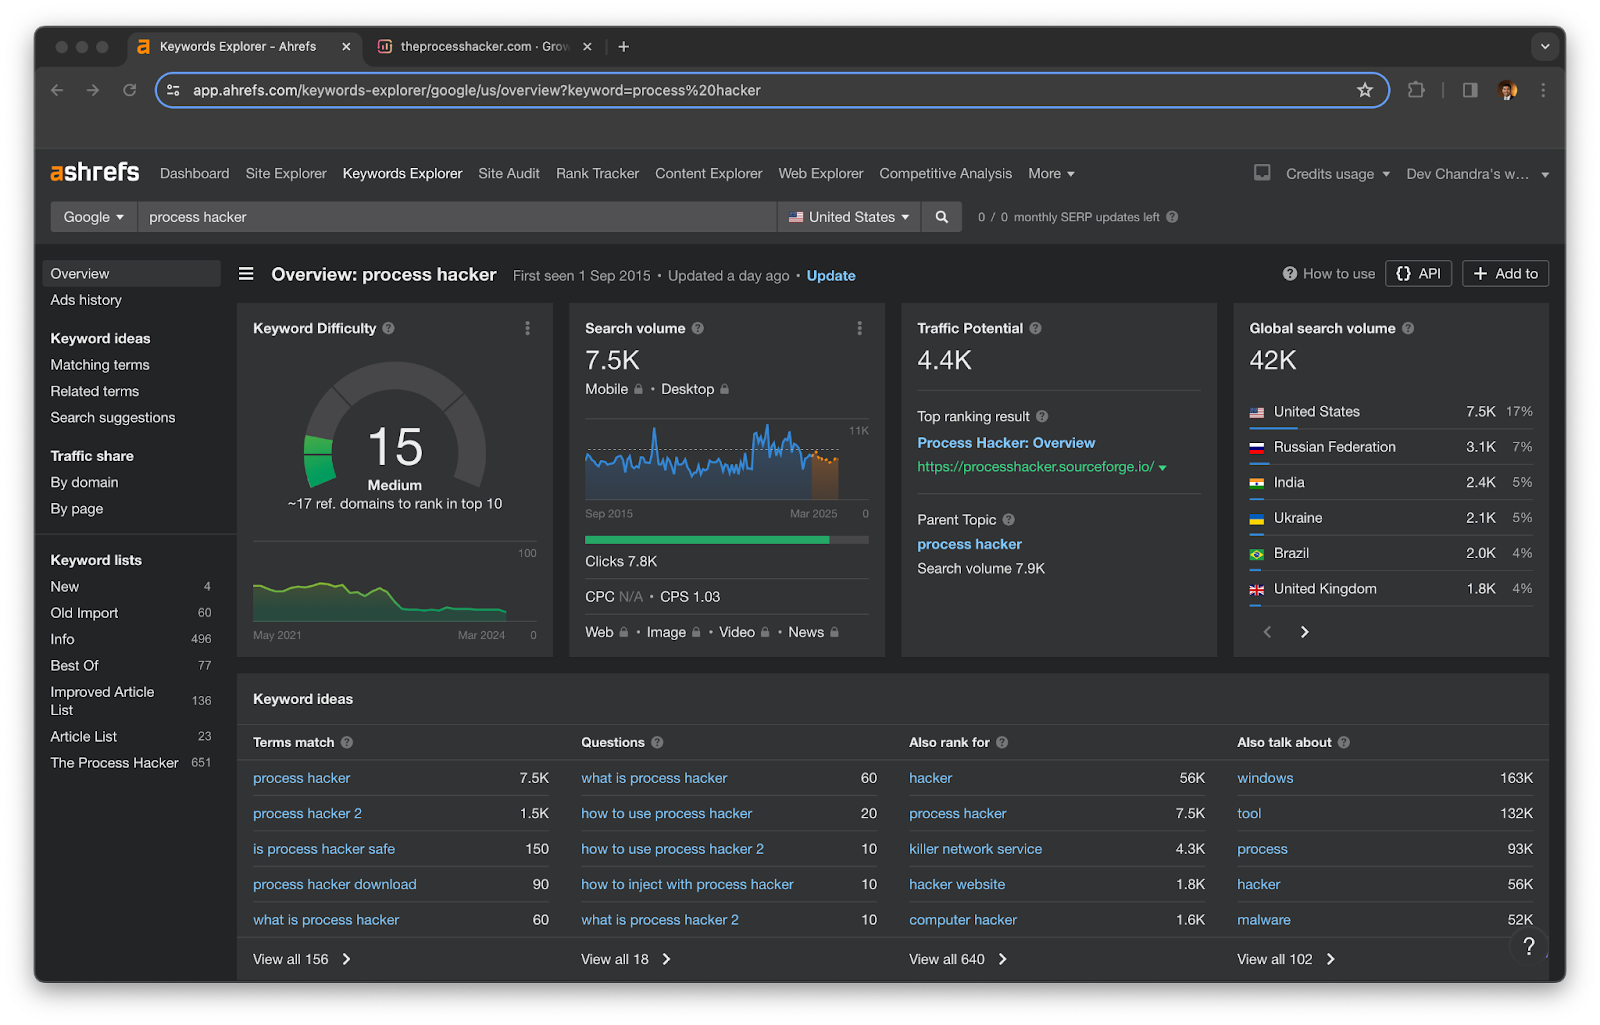Click help icon next to Terms match
The height and width of the screenshot is (1025, 1600).
coord(347,742)
